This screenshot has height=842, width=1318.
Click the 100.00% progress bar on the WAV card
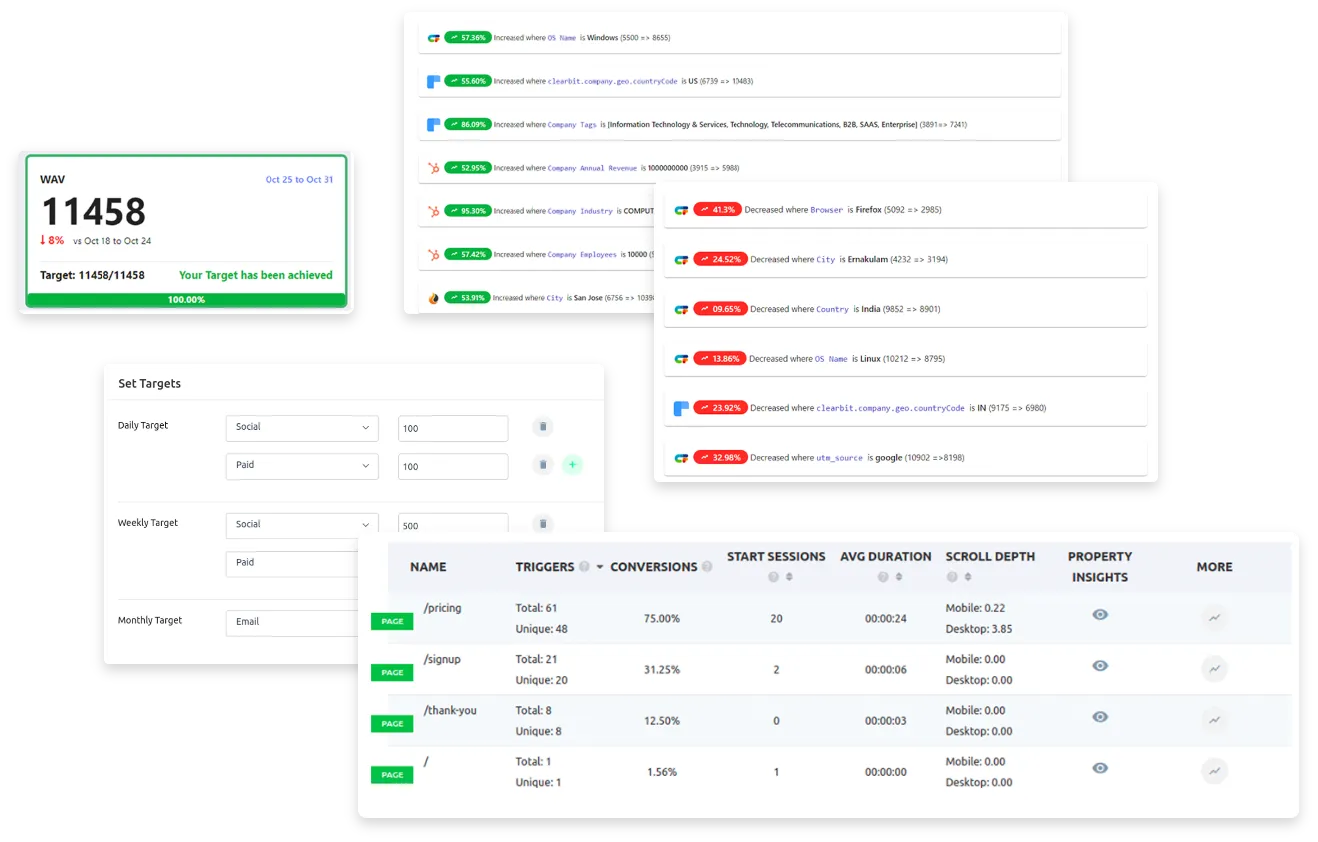[x=186, y=300]
